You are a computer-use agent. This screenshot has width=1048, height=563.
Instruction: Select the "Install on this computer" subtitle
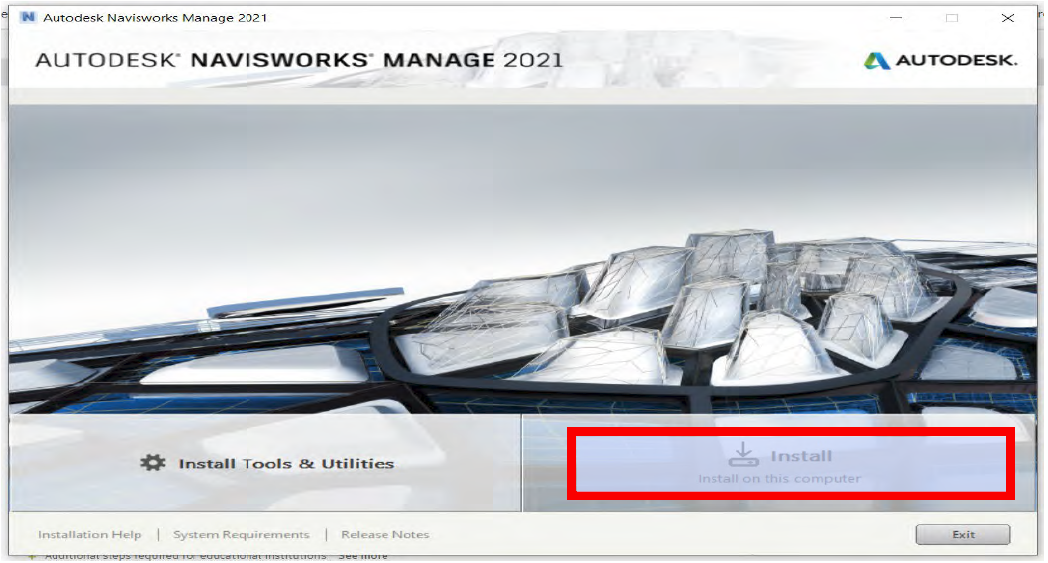[x=779, y=479]
